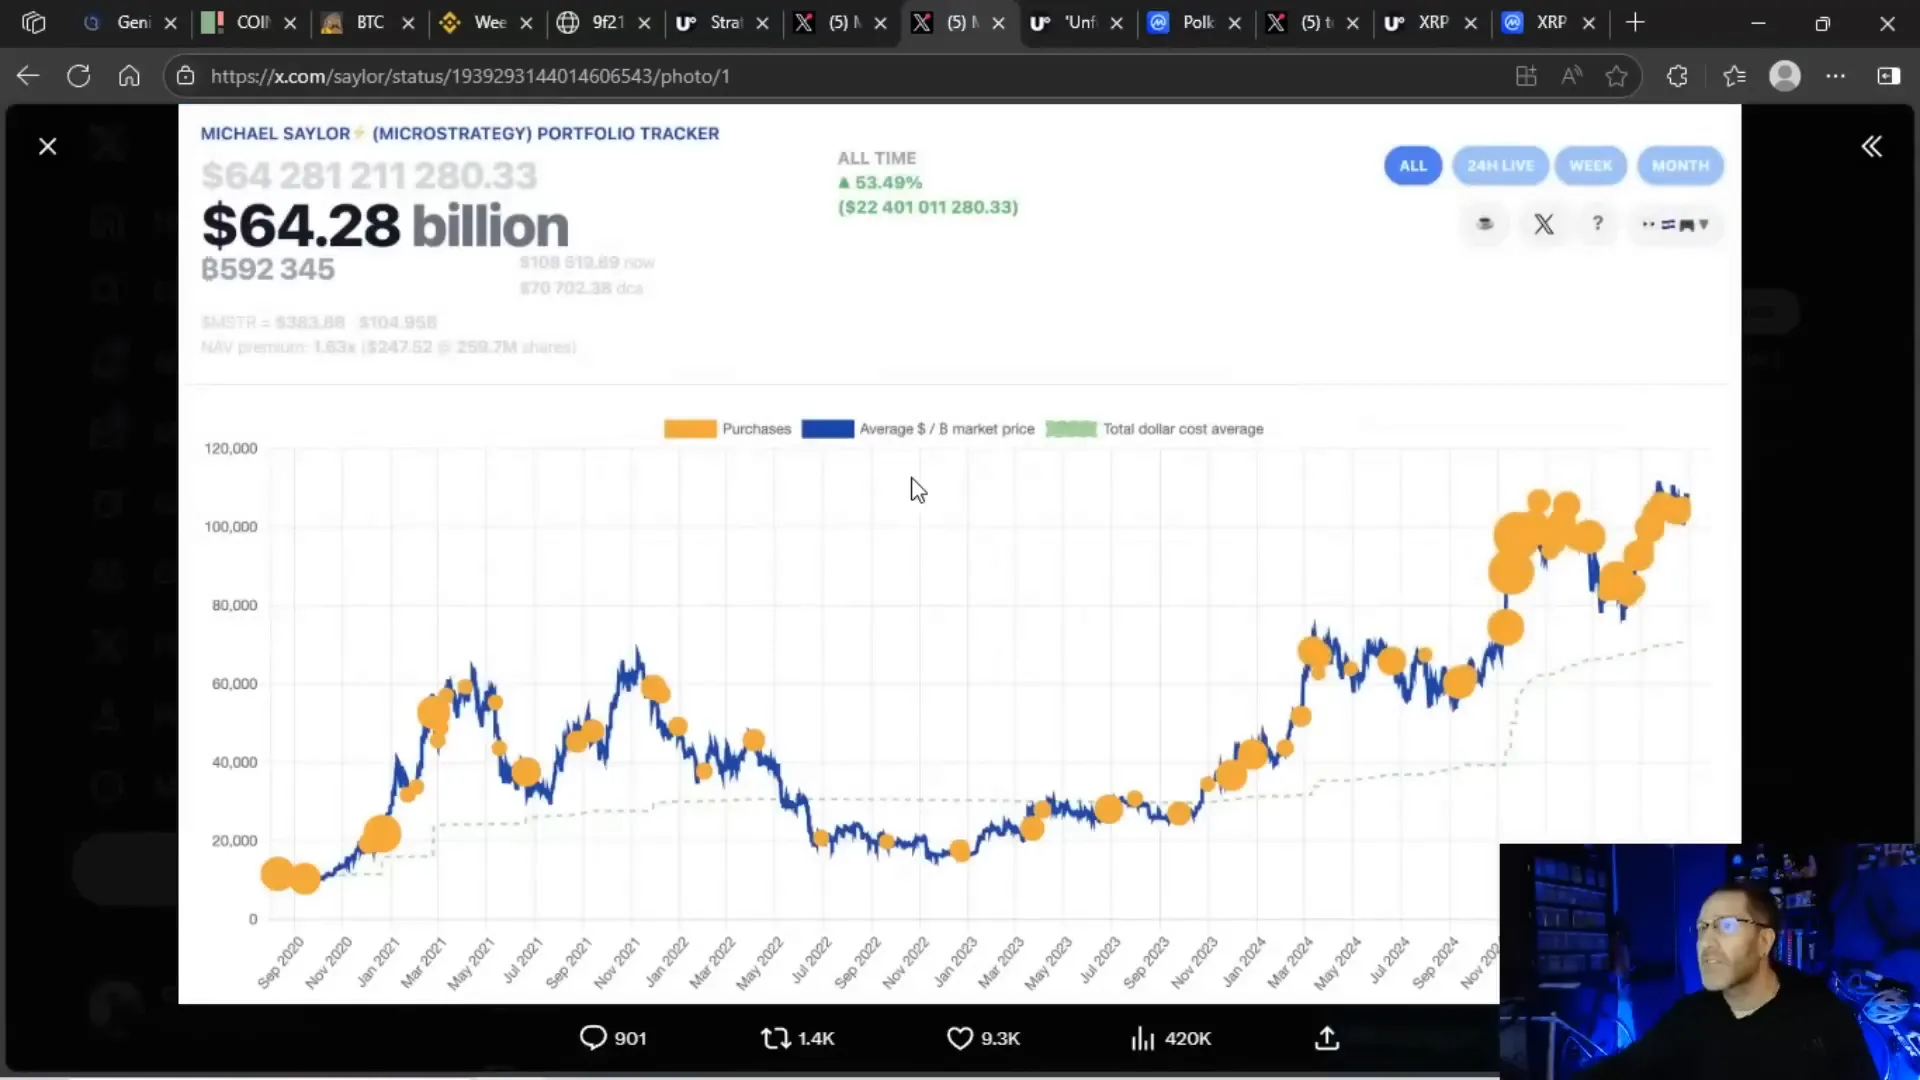The width and height of the screenshot is (1920, 1080).
Task: Open the split screen icon in address bar
Action: (1525, 76)
